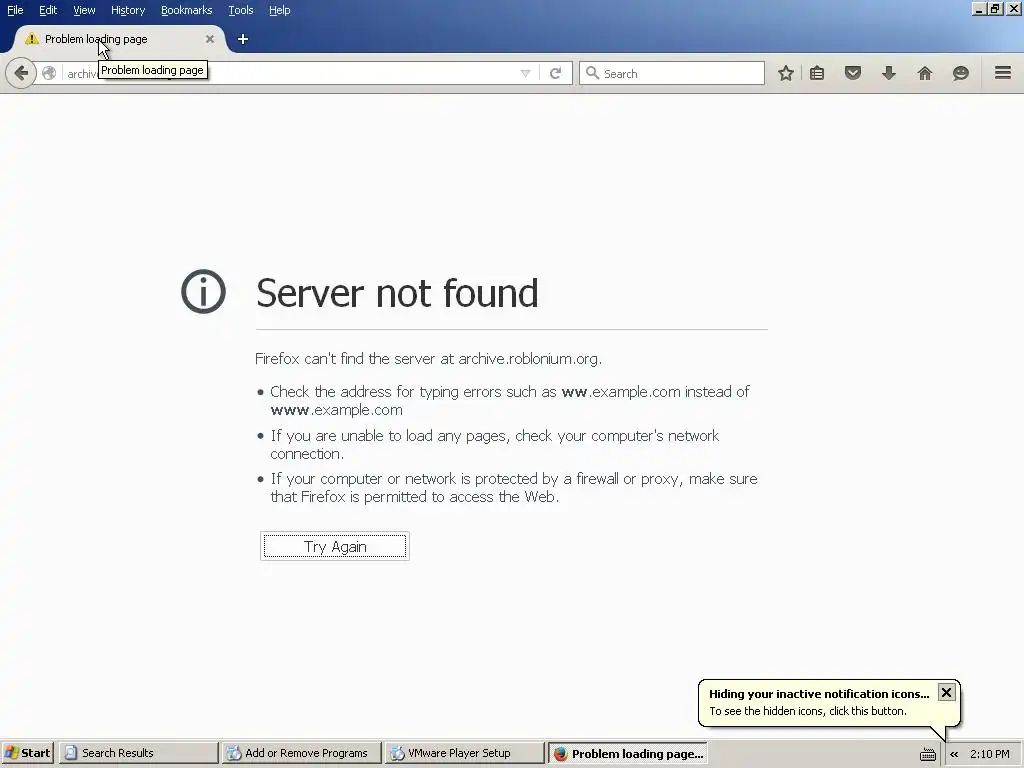Click Firefox Problem loading page taskbar button
Screen dimensions: 1024x768
click(628, 753)
